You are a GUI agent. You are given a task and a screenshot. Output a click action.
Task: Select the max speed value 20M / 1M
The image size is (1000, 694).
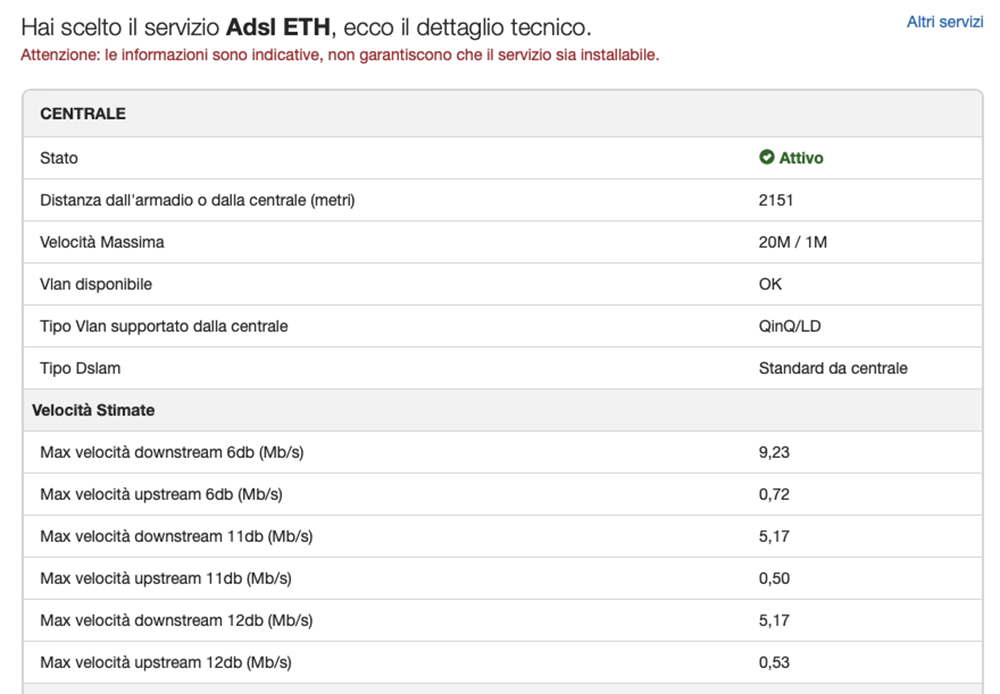click(793, 242)
